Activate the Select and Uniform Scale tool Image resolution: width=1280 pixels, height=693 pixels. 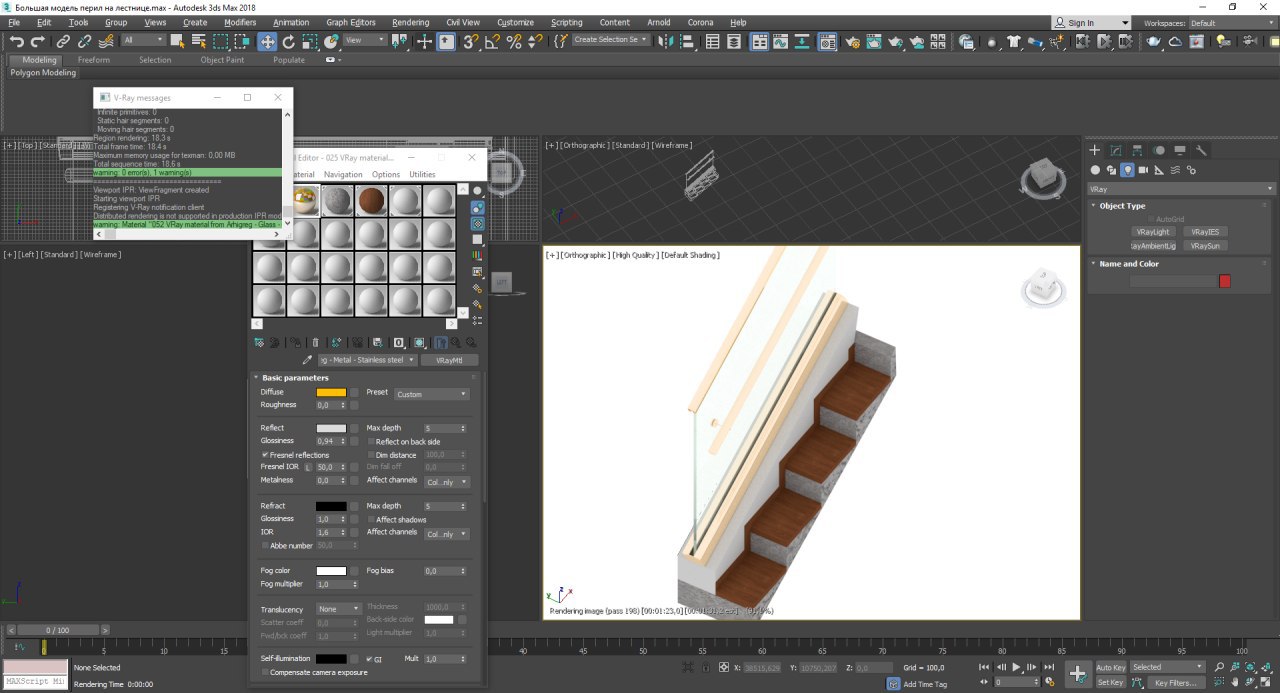(x=310, y=41)
